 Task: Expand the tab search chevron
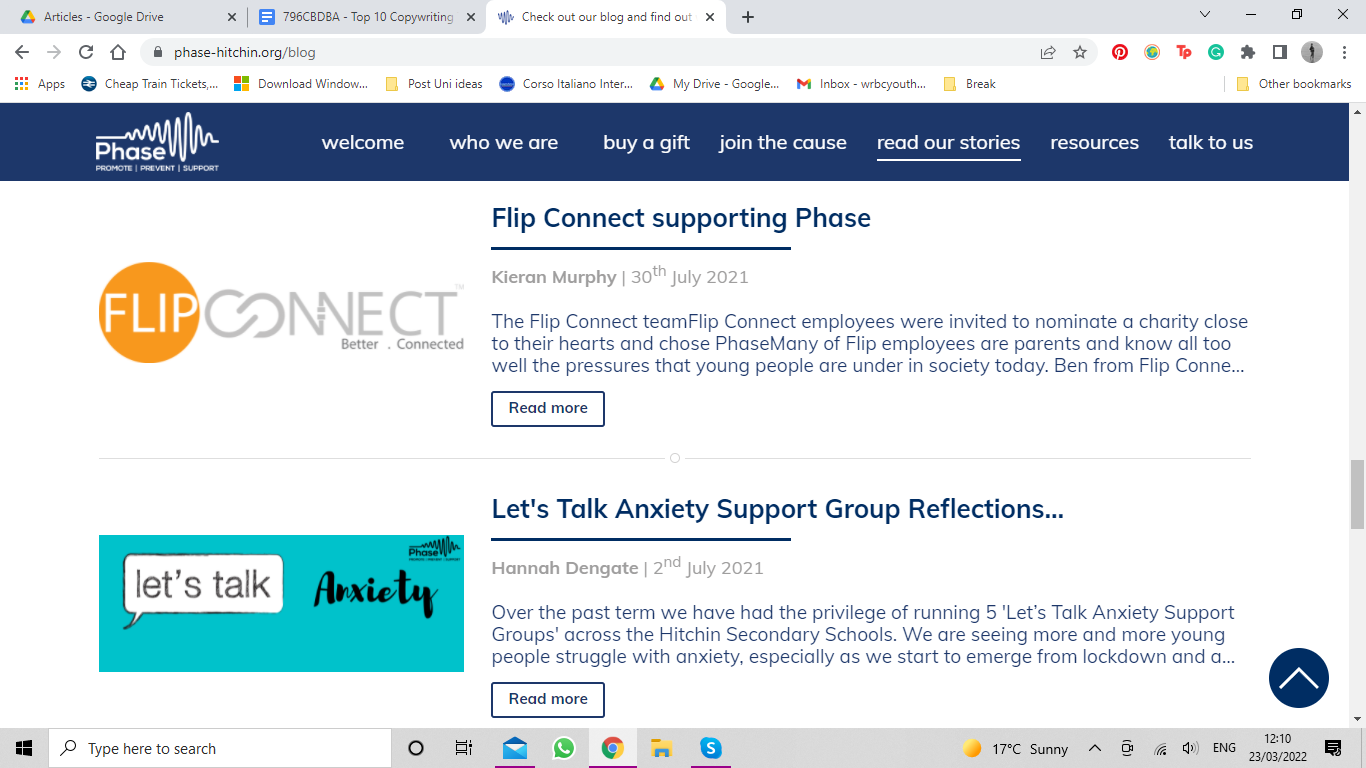click(1204, 15)
